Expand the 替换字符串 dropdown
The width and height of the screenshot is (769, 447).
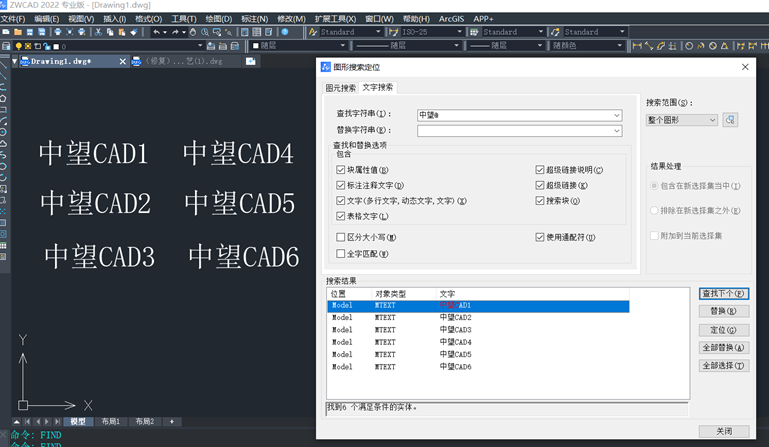pos(616,131)
